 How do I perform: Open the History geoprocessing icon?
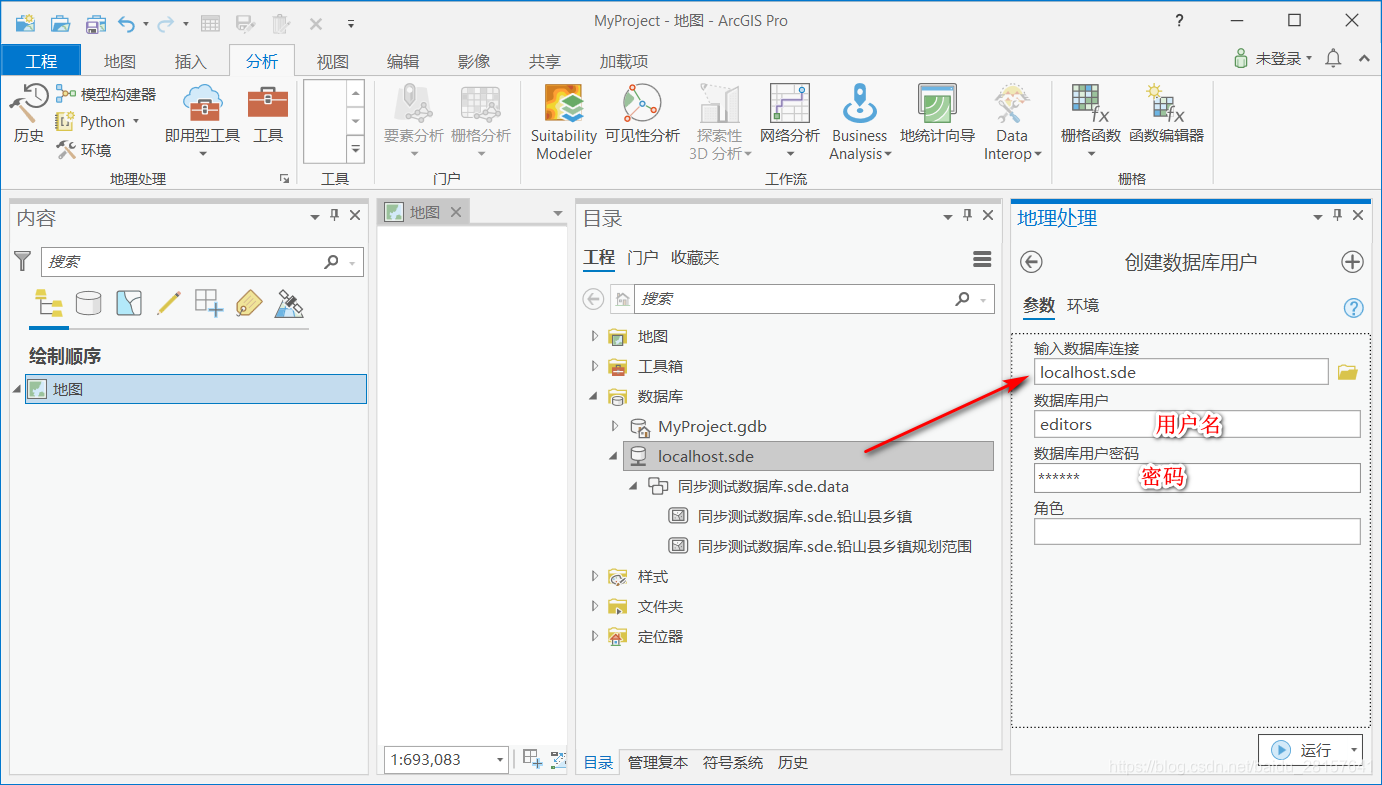point(29,113)
